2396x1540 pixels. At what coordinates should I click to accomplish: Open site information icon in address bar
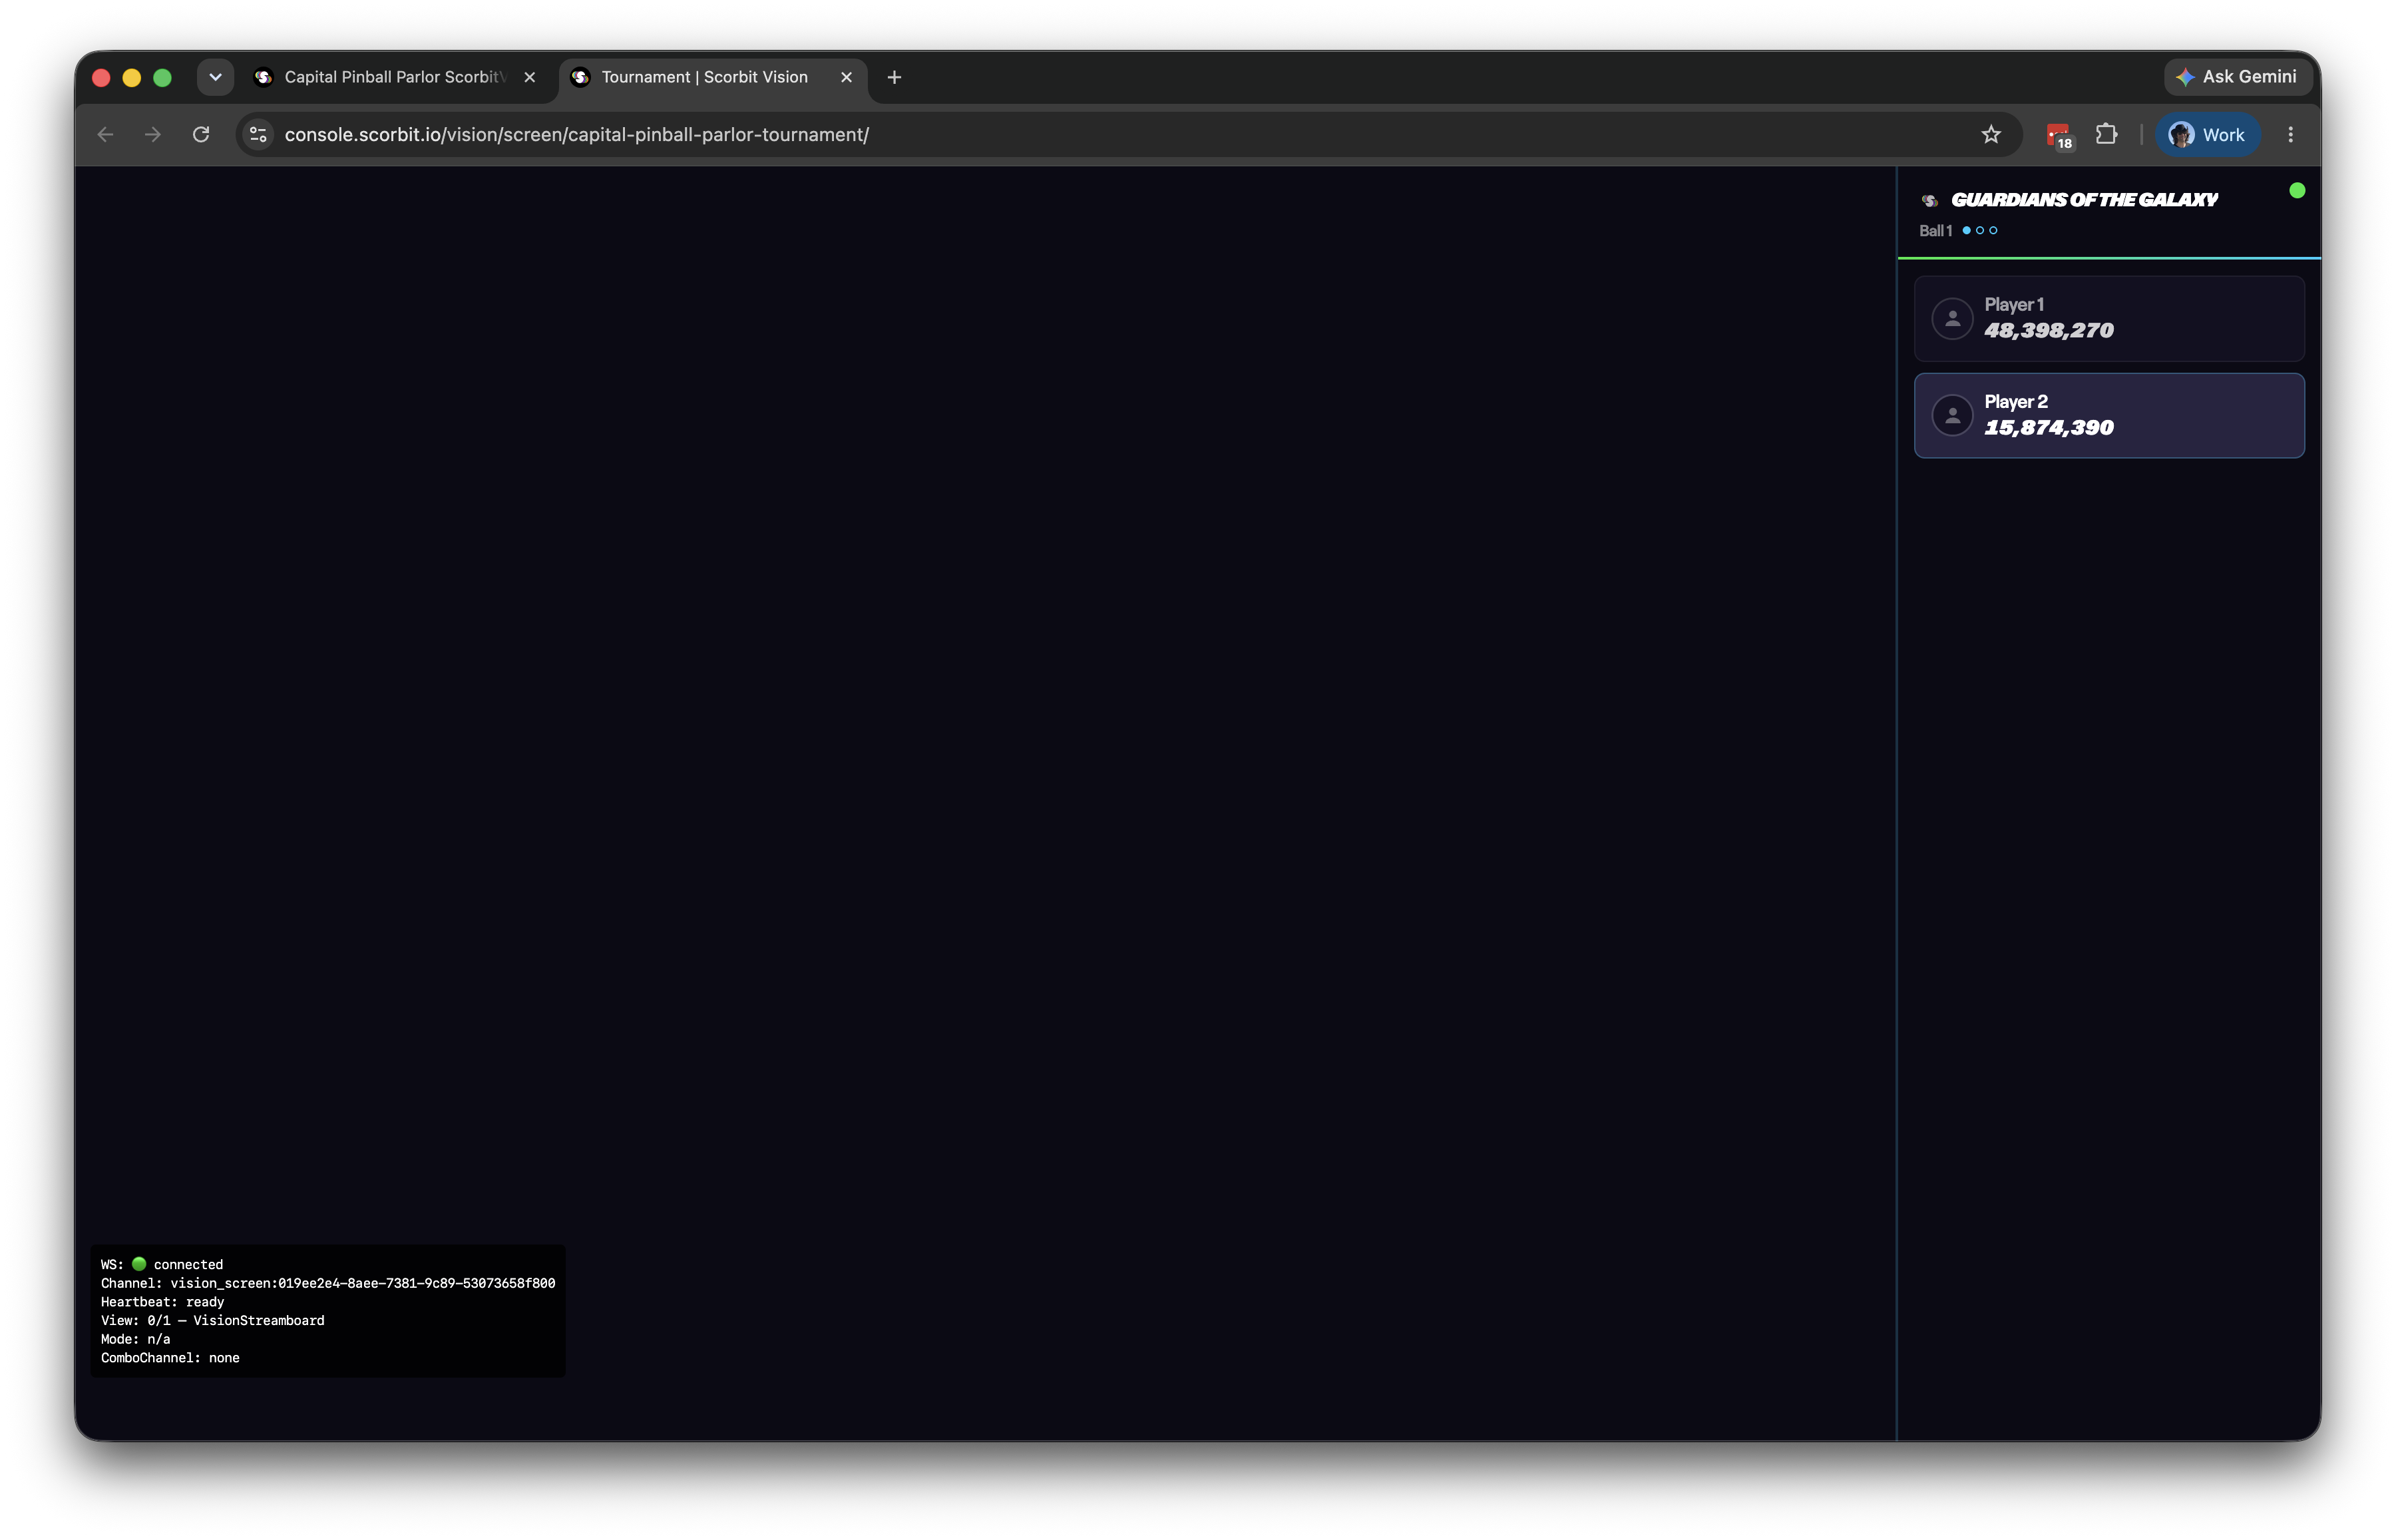click(258, 134)
